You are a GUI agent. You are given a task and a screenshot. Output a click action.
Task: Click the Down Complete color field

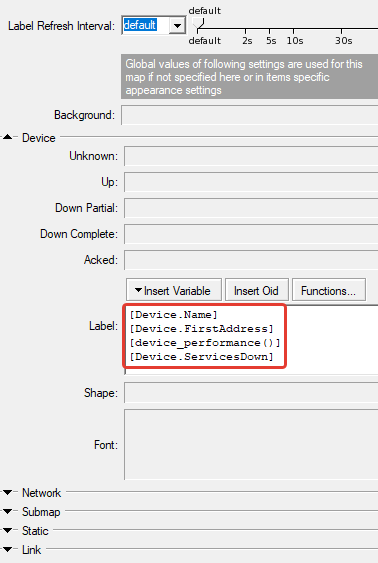251,234
